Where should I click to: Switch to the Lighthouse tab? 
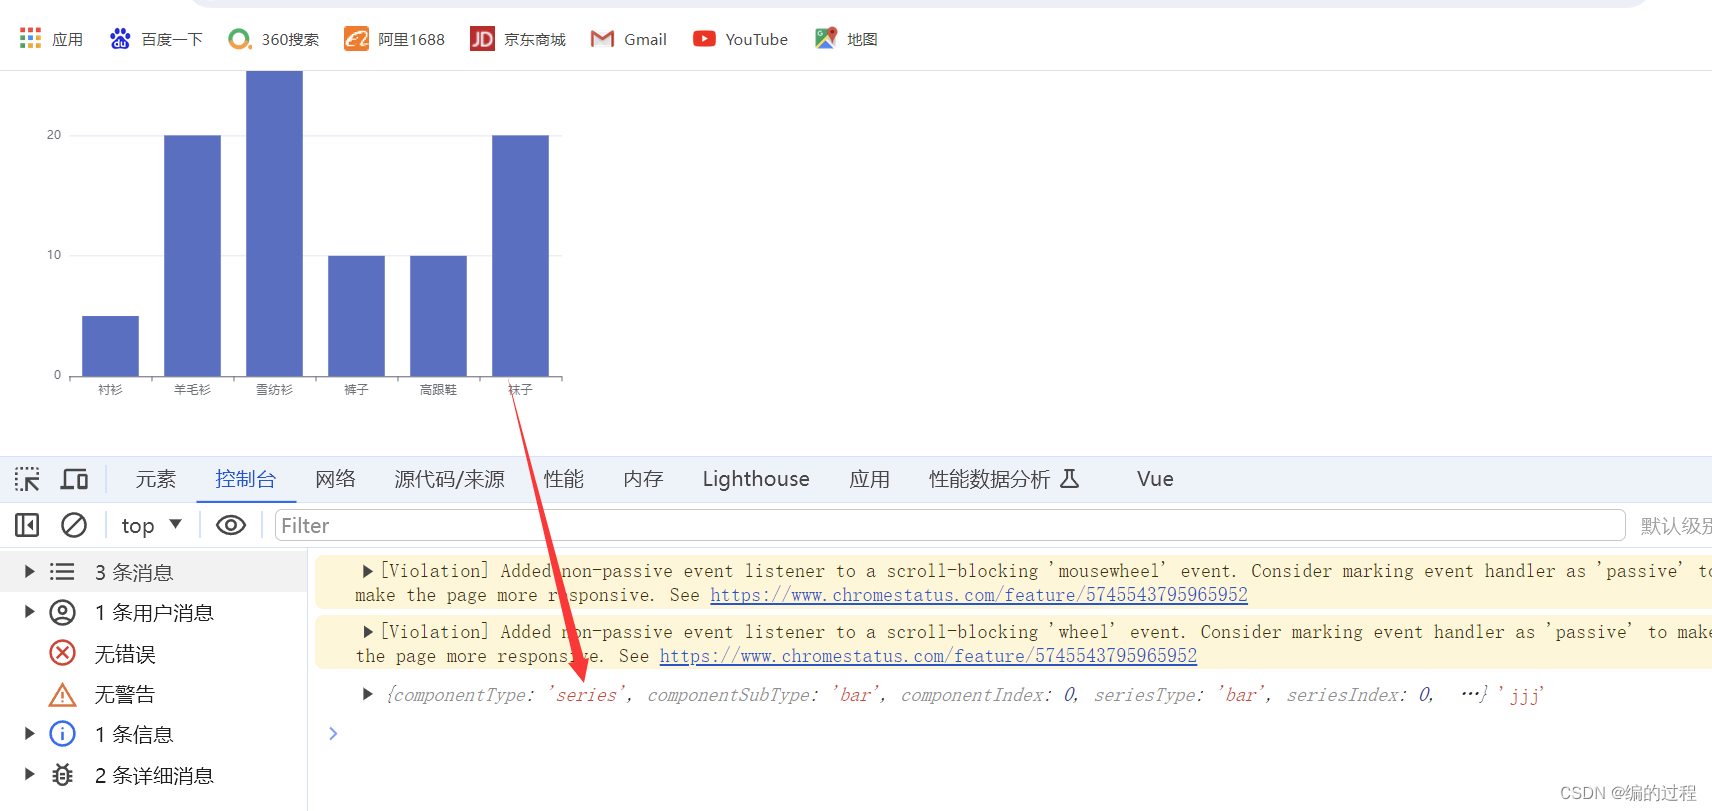pos(756,479)
